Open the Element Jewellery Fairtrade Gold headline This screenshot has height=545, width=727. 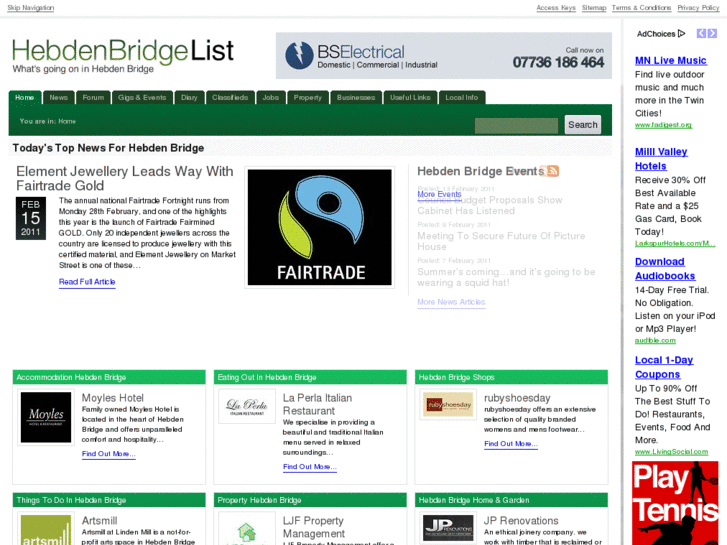125,179
